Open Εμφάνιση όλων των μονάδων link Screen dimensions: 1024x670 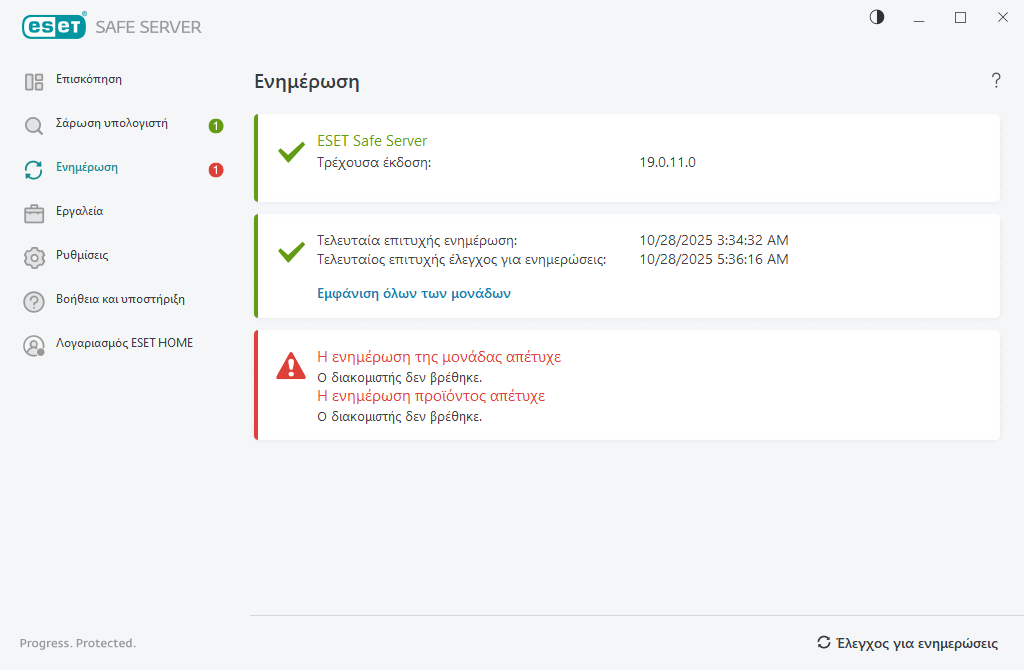414,294
